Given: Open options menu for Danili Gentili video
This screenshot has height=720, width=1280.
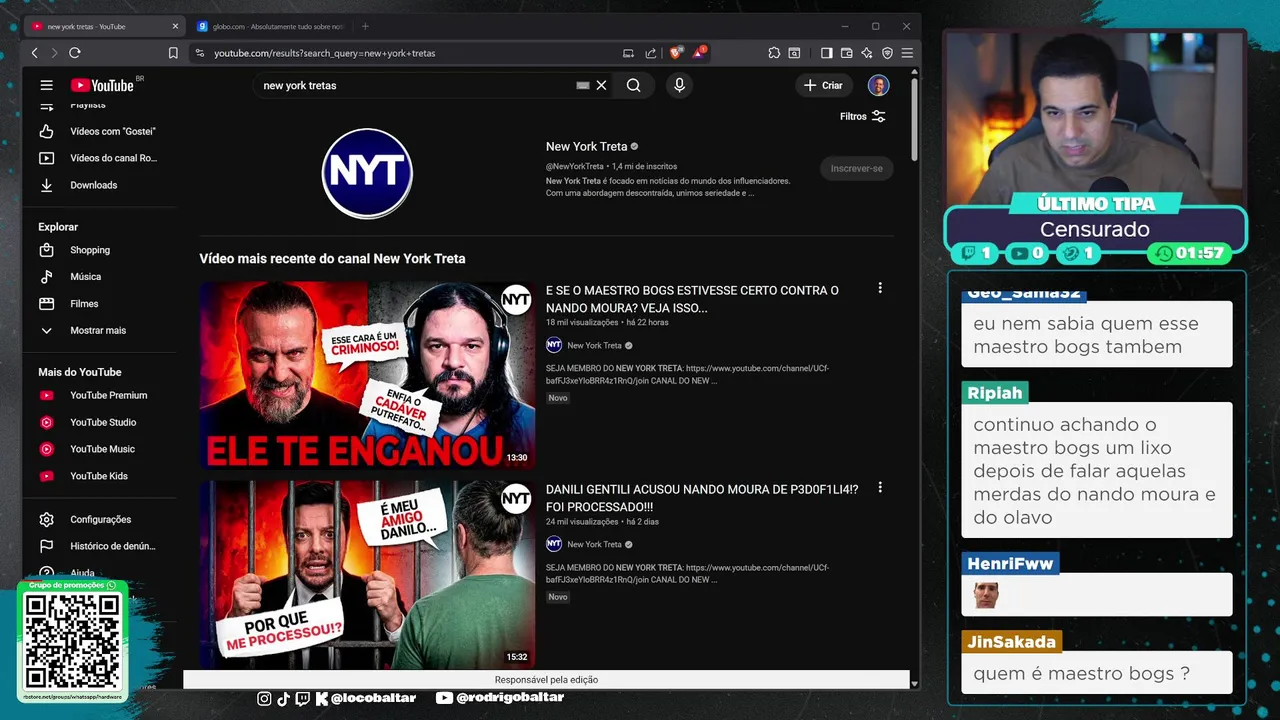Looking at the screenshot, I should pyautogui.click(x=880, y=488).
